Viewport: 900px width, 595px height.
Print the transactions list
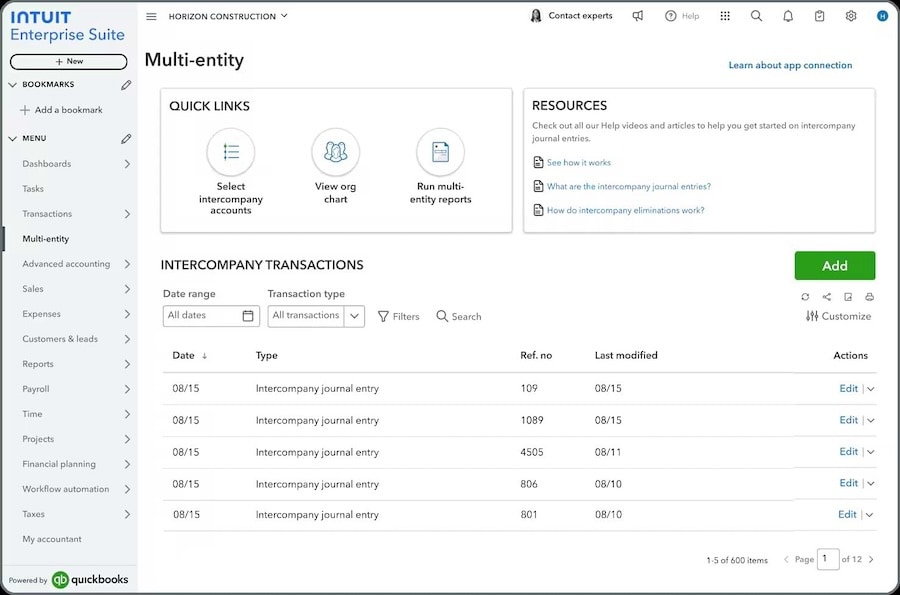coord(869,297)
